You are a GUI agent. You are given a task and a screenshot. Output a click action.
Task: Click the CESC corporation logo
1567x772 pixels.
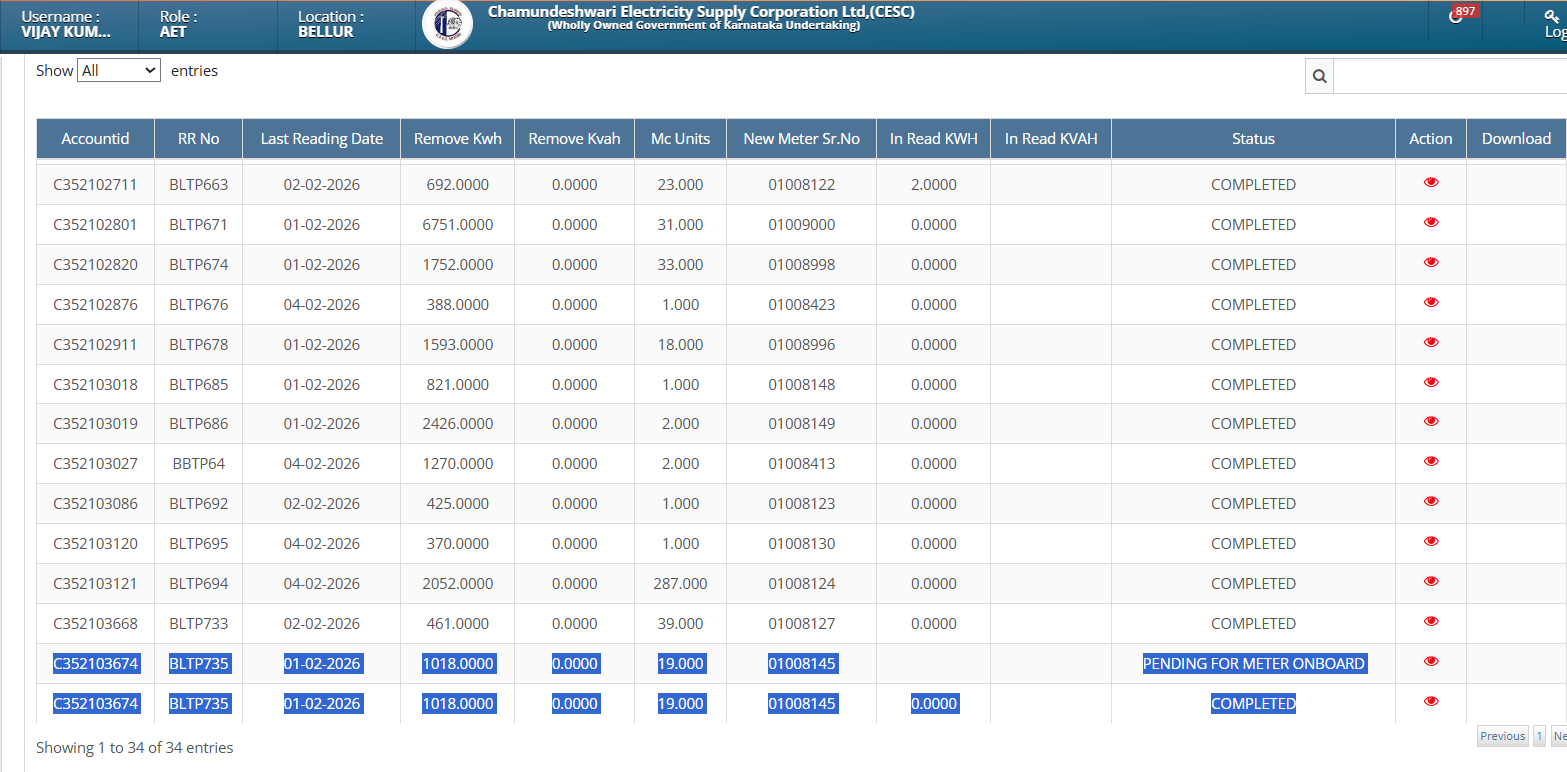point(447,25)
